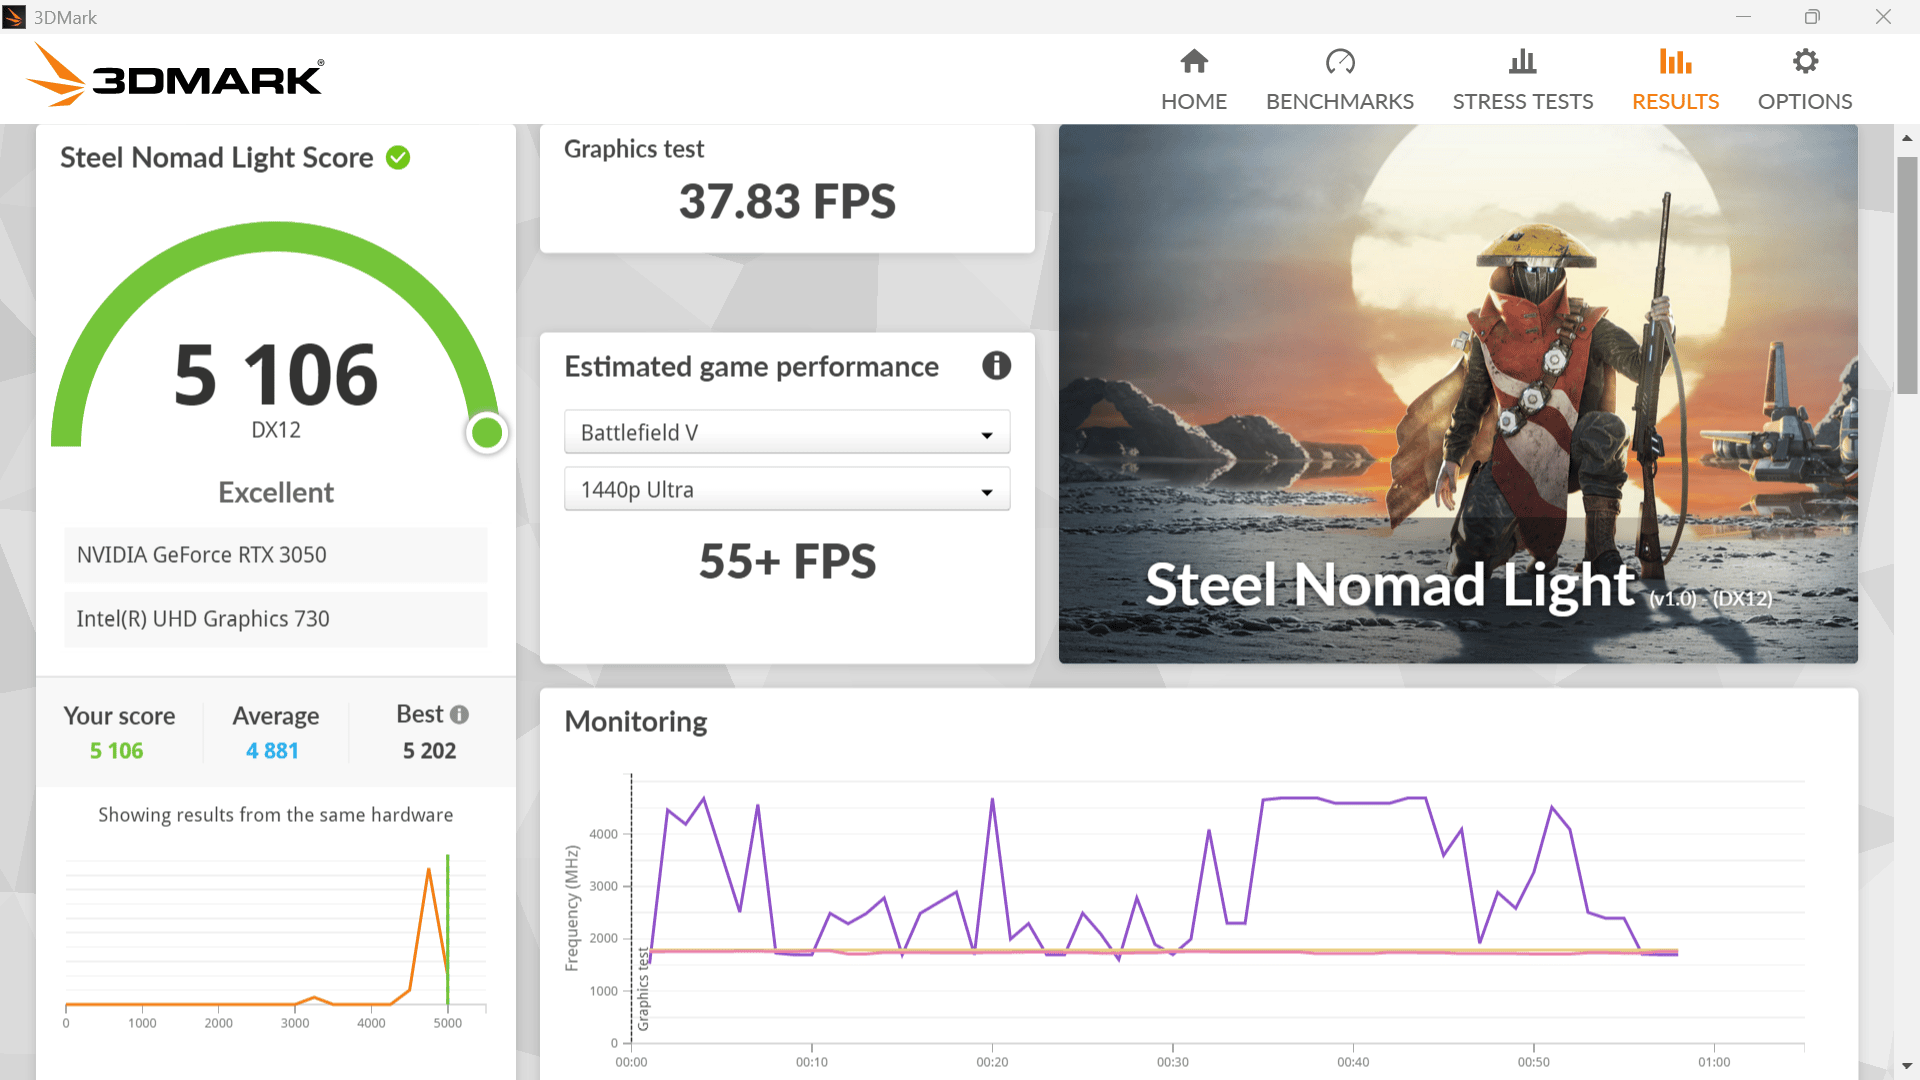This screenshot has width=1920, height=1080.
Task: Click the green dot on score gauge
Action: tap(487, 433)
